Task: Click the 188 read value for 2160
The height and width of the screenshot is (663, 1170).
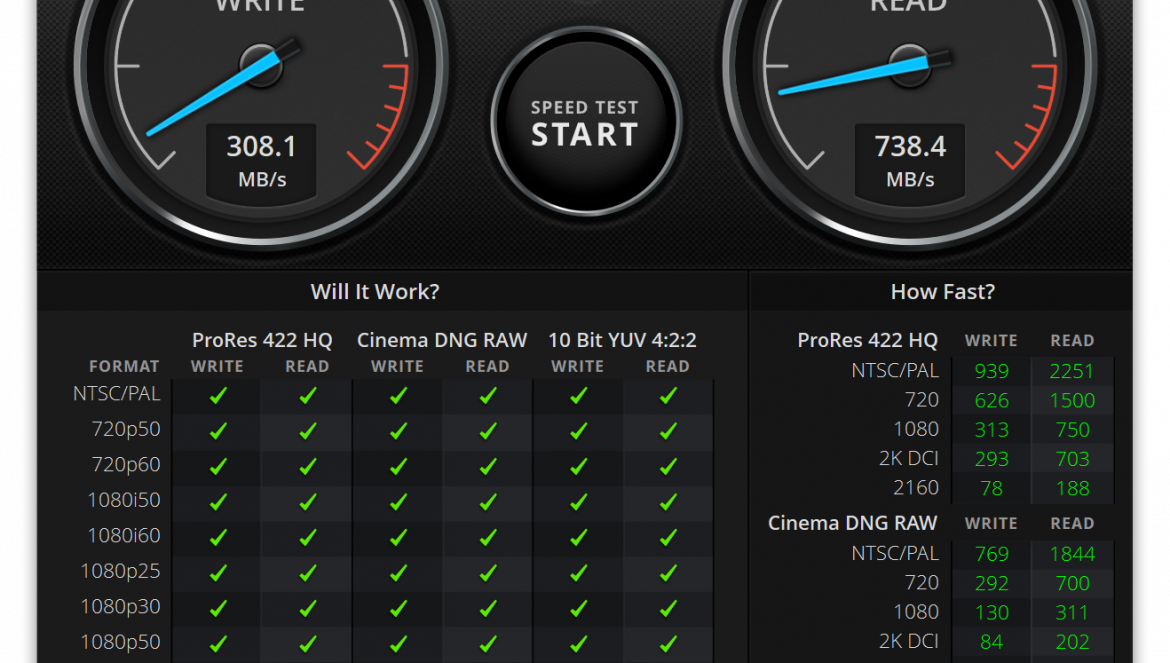Action: (x=1072, y=488)
